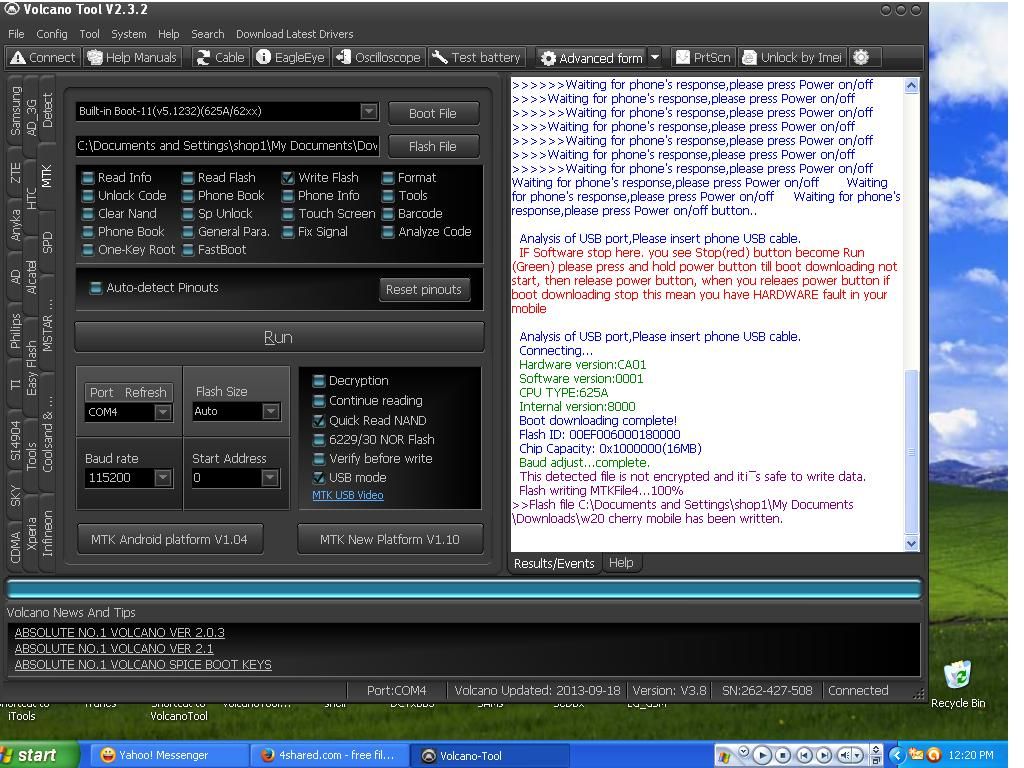
Task: Click the orange round icon in the system tray
Action: [933, 755]
